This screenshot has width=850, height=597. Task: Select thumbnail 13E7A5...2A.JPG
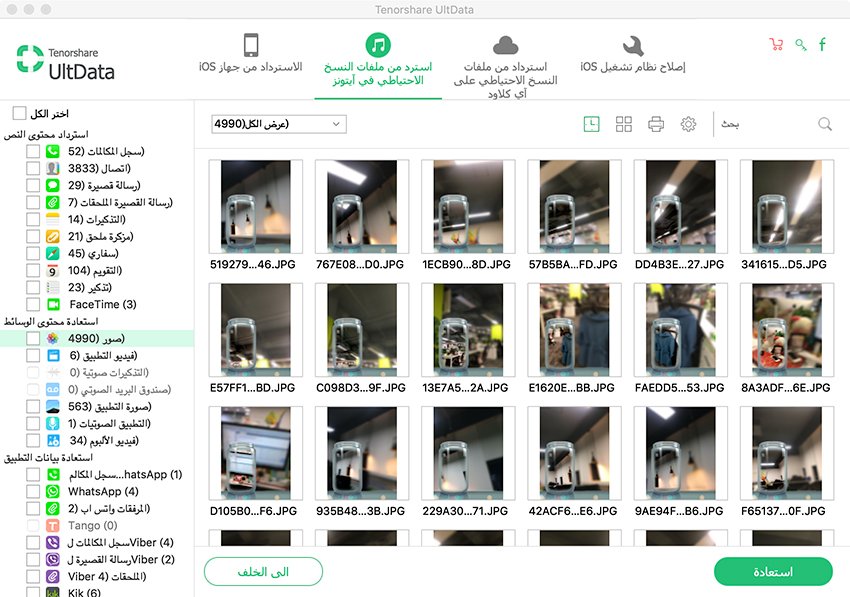pos(468,330)
